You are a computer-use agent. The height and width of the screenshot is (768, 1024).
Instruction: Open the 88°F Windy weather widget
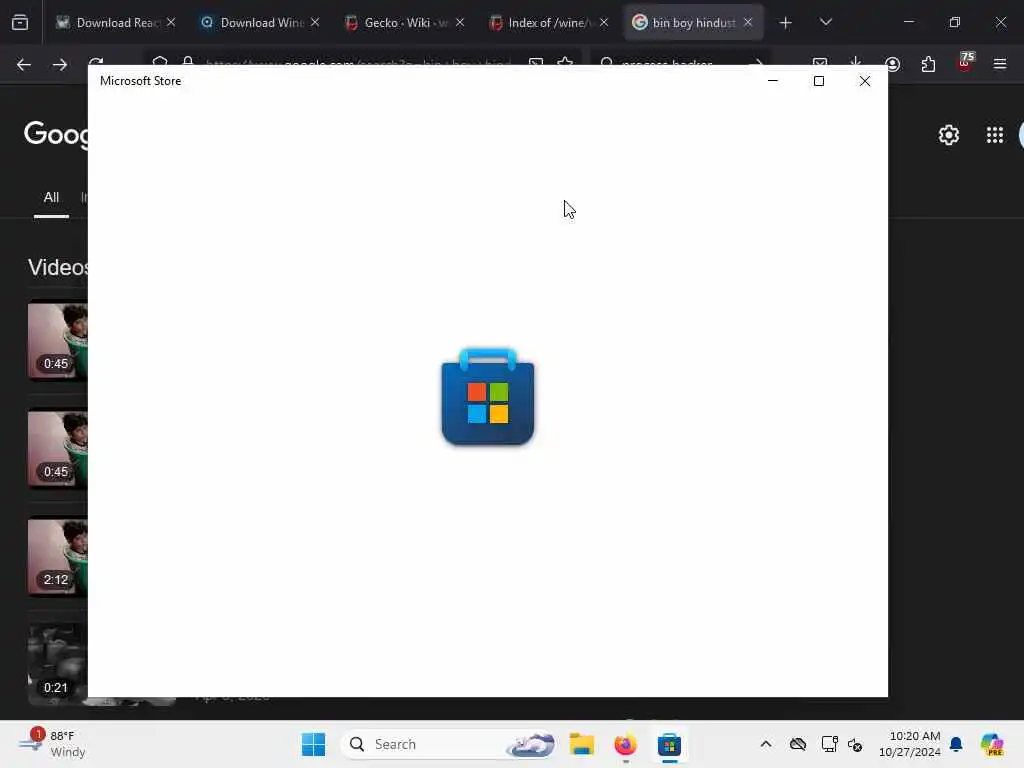click(x=52, y=744)
